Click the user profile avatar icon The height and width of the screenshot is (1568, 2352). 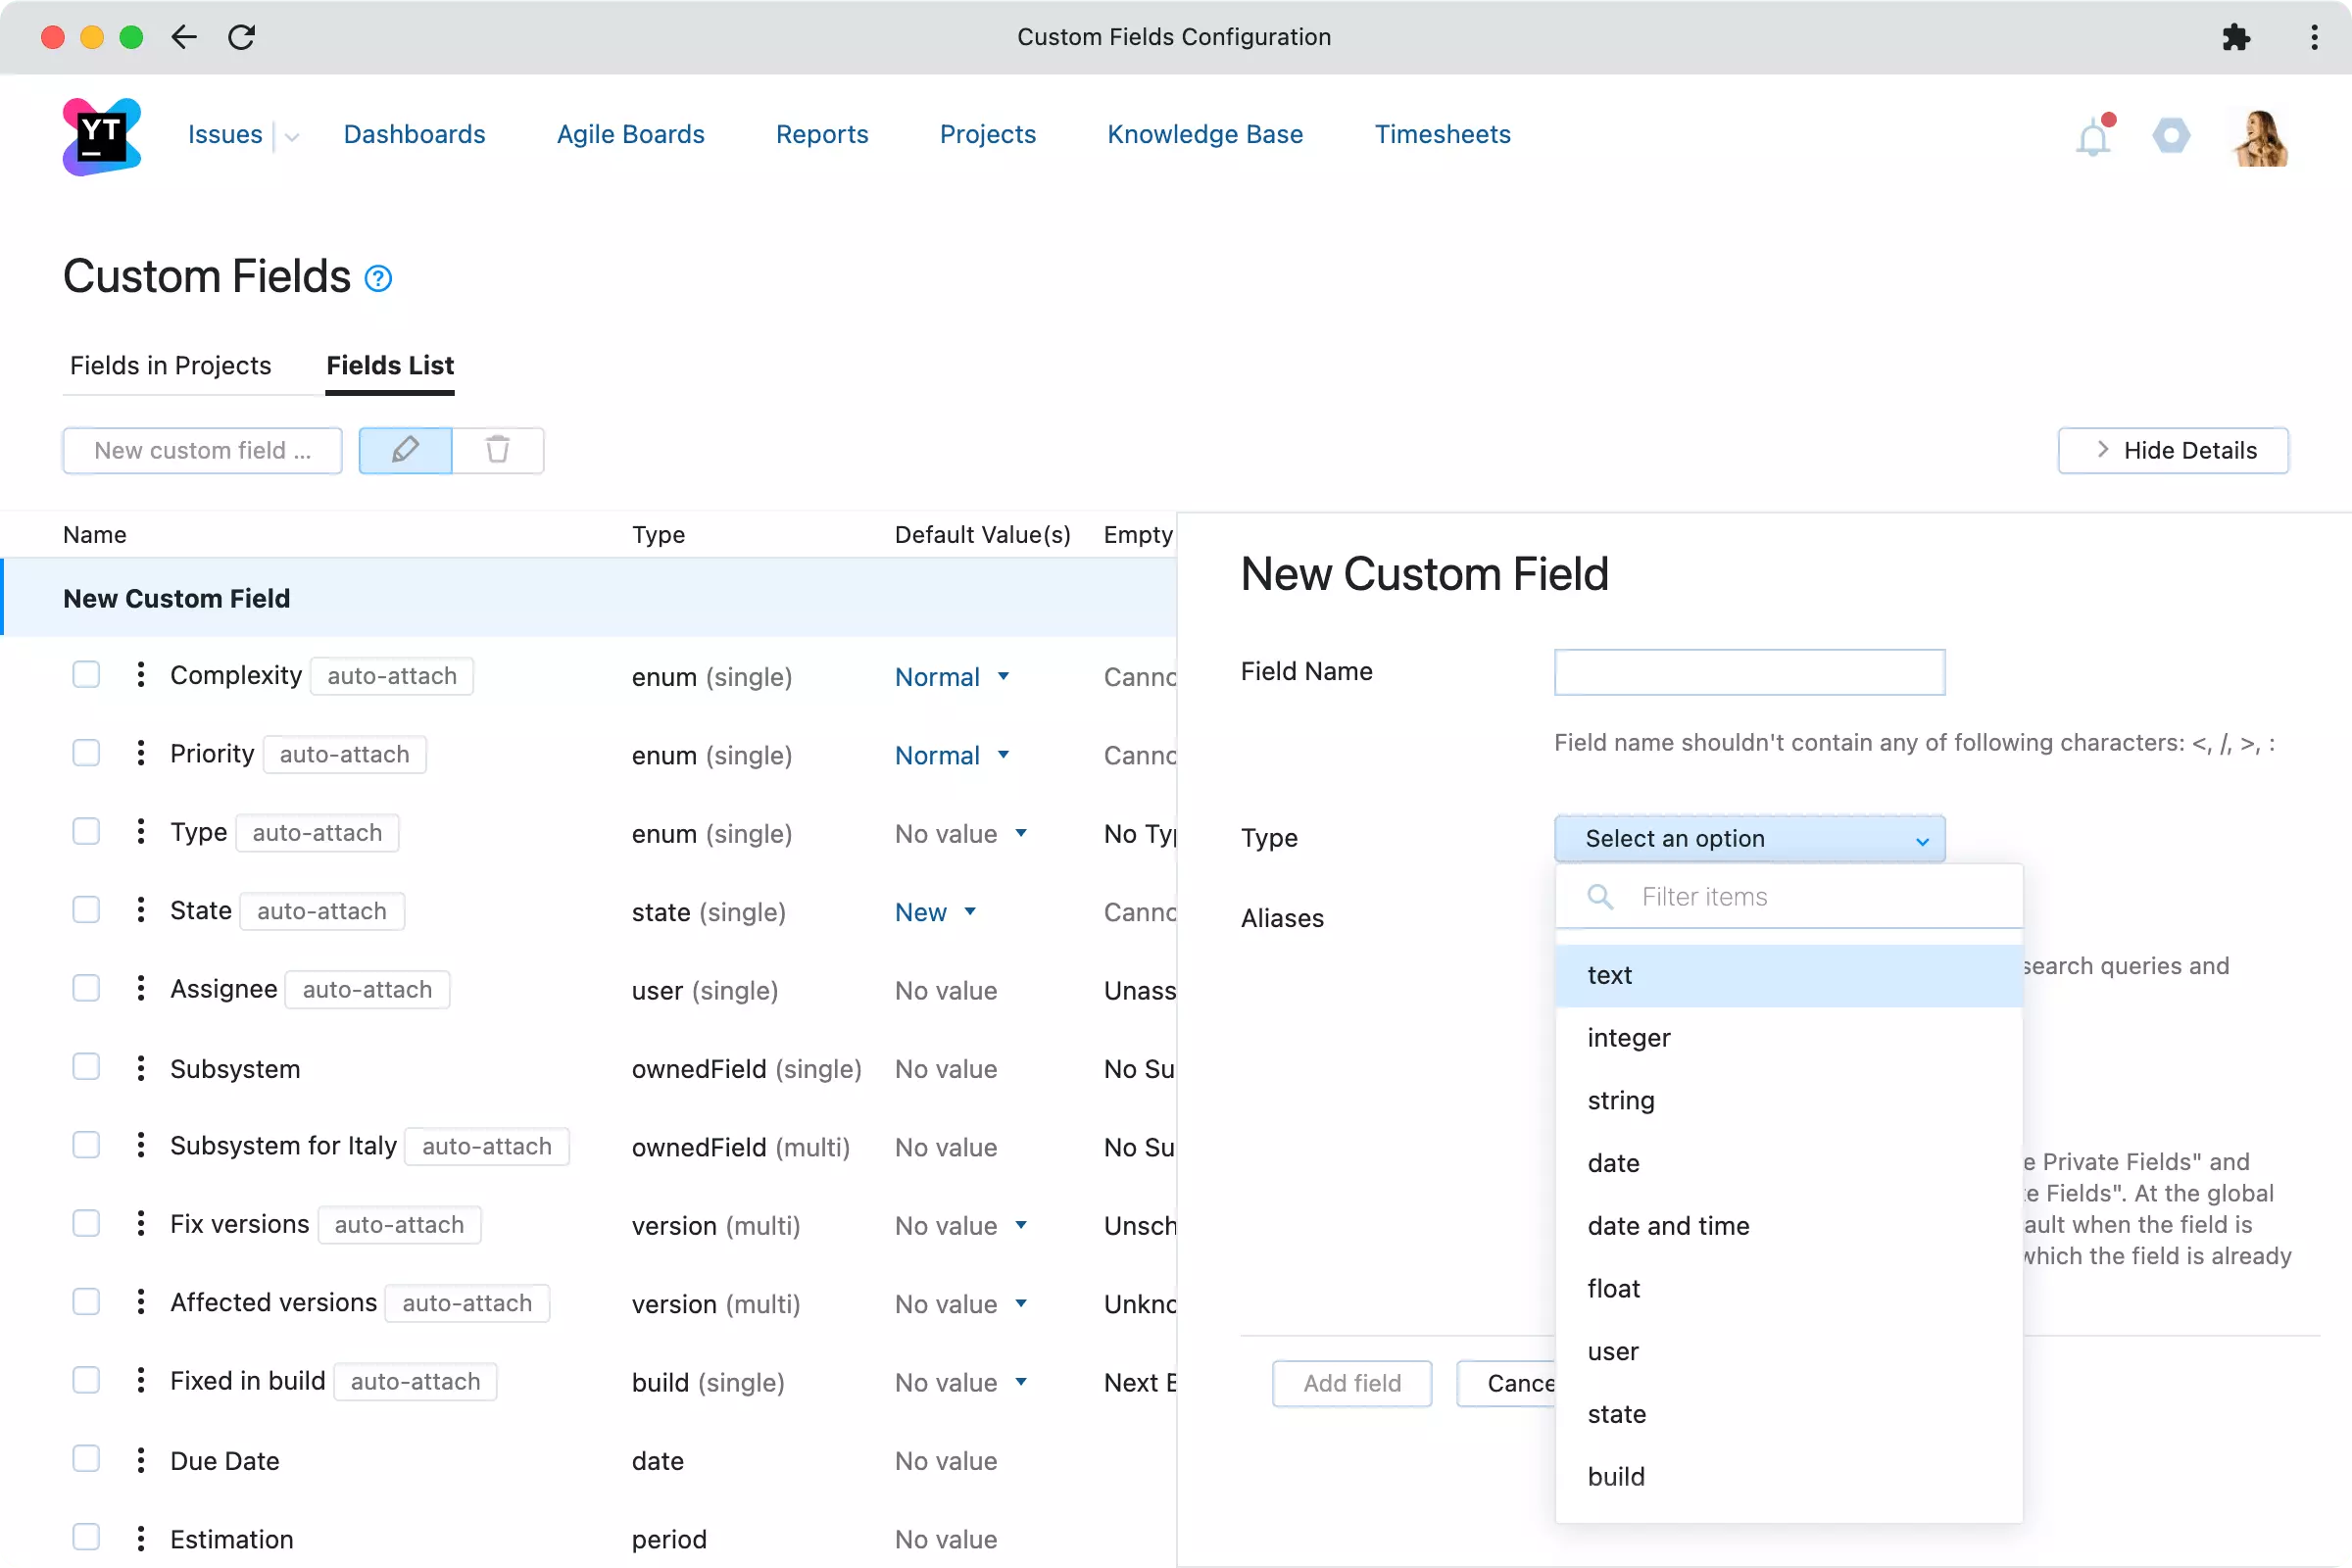click(2259, 135)
